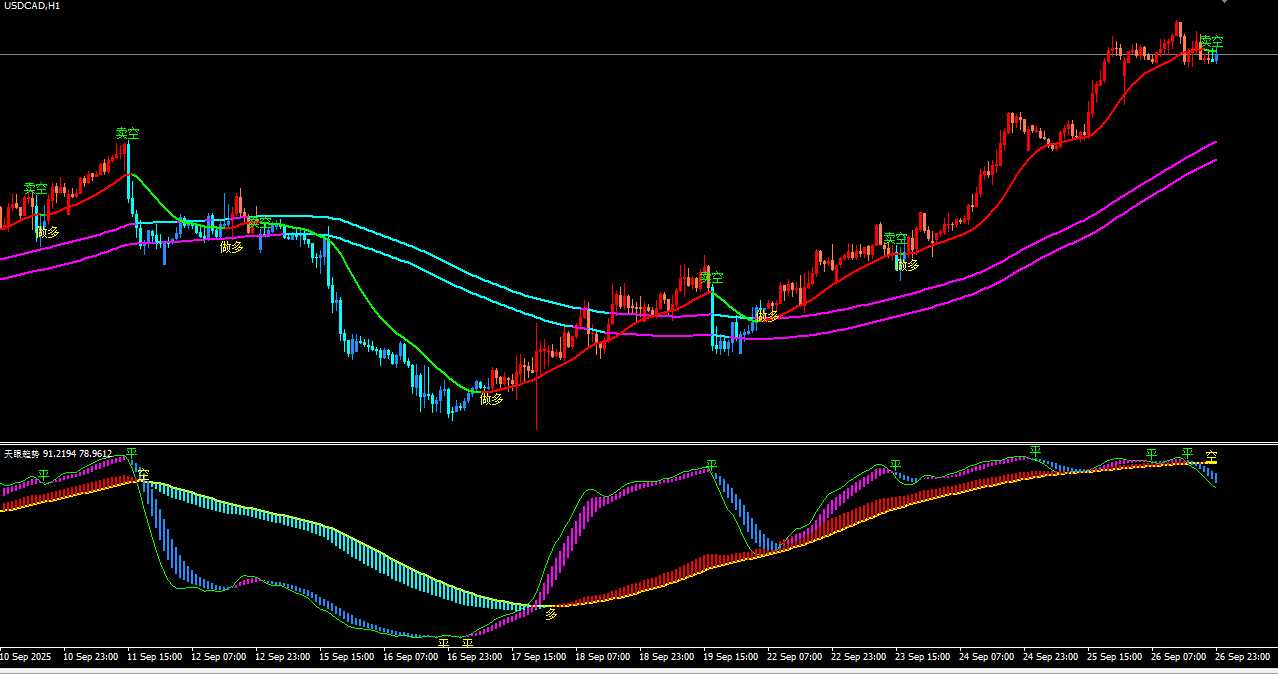Viewport: 1278px width, 674px height.
Task: Click the yellow 做多 label near 12 Sep 07:00
Action: pyautogui.click(x=231, y=247)
